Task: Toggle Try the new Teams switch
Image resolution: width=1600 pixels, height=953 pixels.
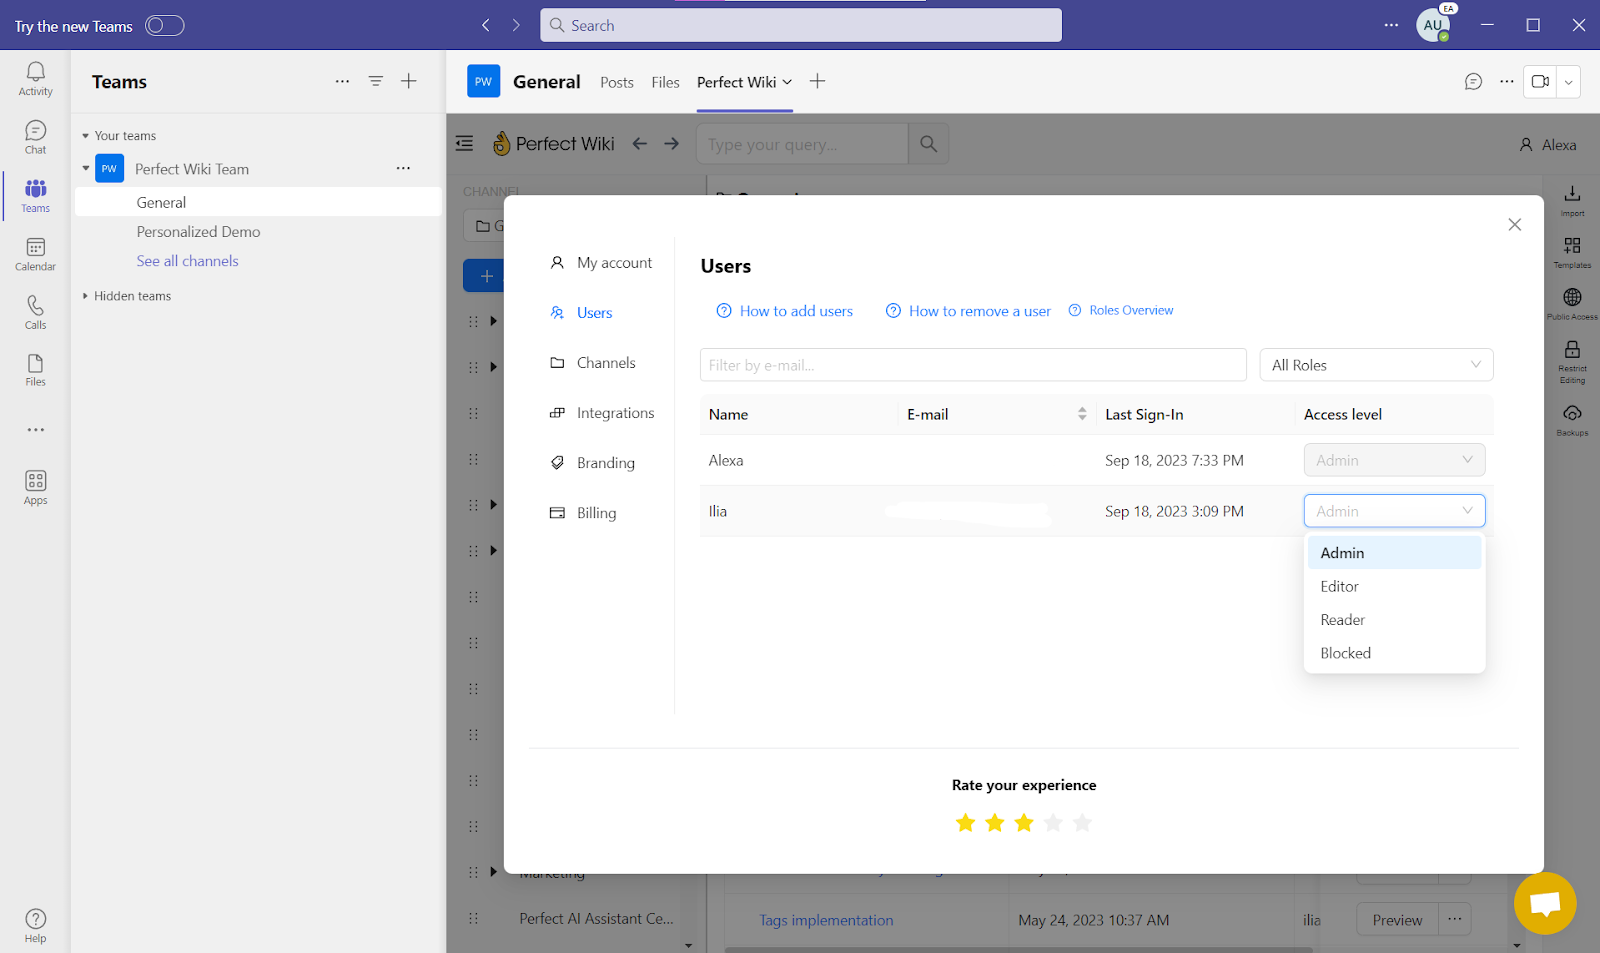Action: tap(165, 25)
